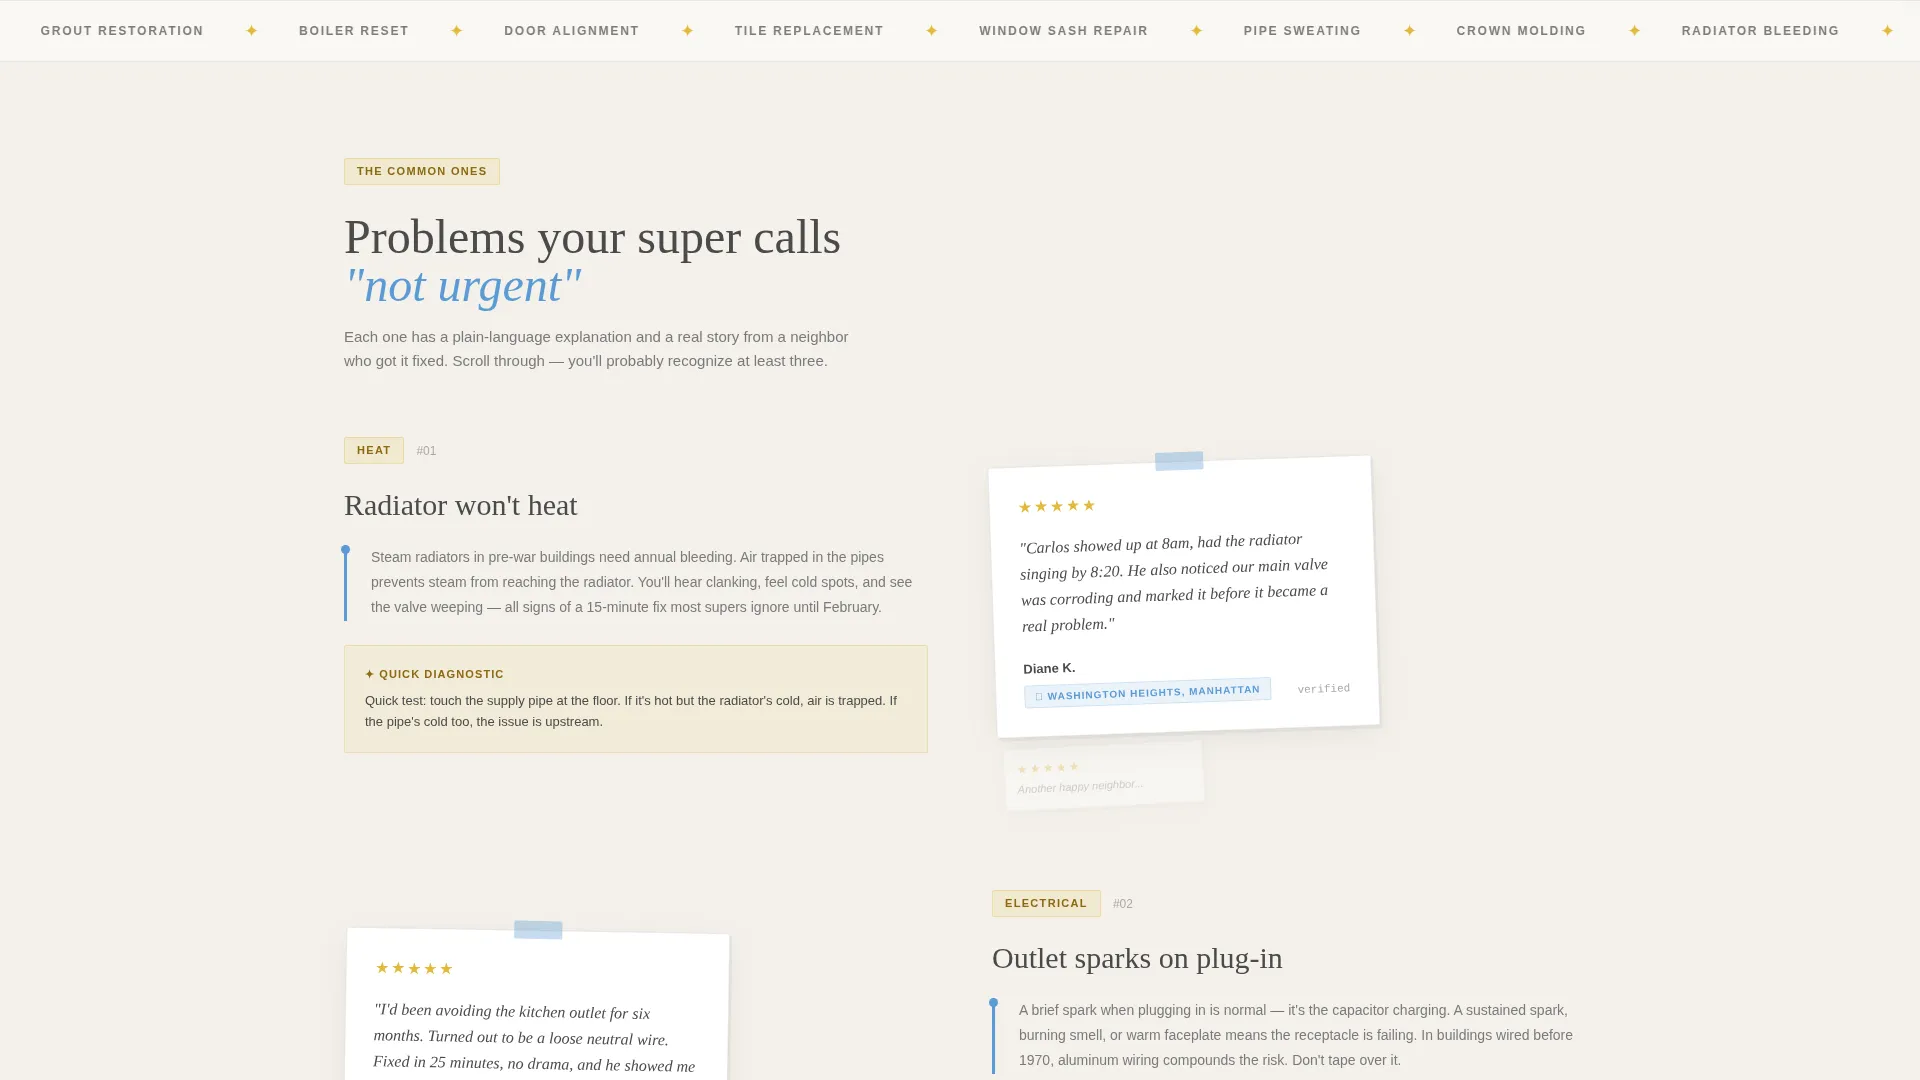Choose Tile Replacement in the top strip
Screen dimensions: 1920x1080
point(809,31)
